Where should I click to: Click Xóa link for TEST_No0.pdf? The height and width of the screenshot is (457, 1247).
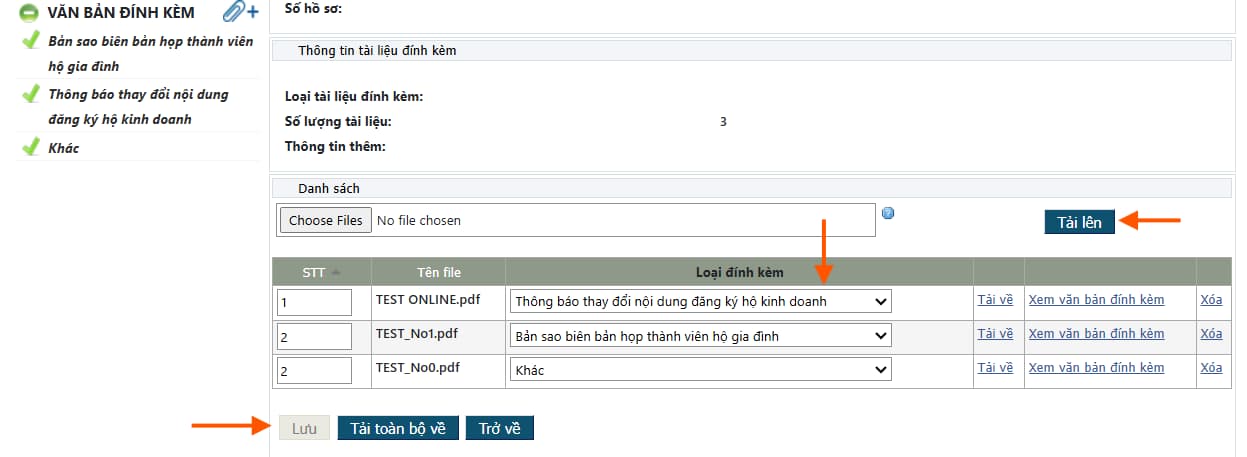point(1211,367)
